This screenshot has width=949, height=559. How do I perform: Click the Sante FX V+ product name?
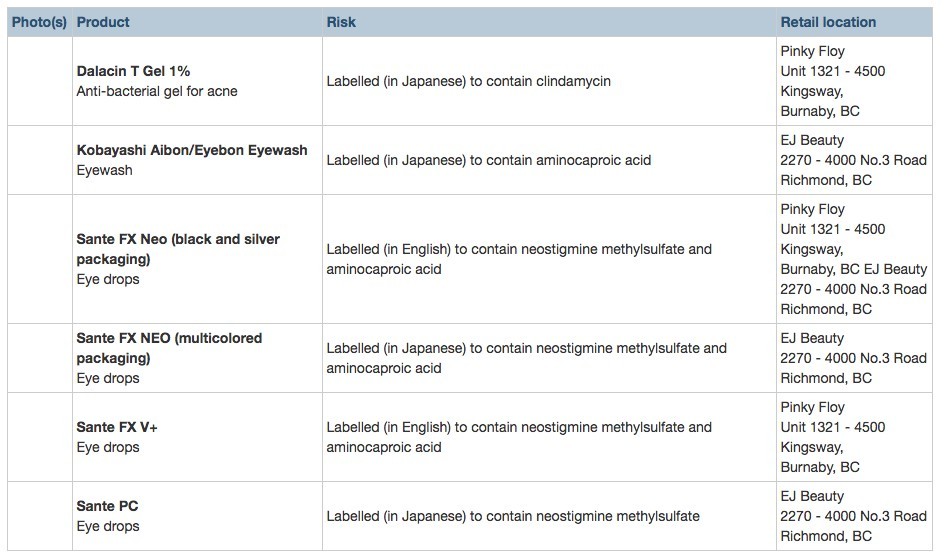click(x=117, y=428)
